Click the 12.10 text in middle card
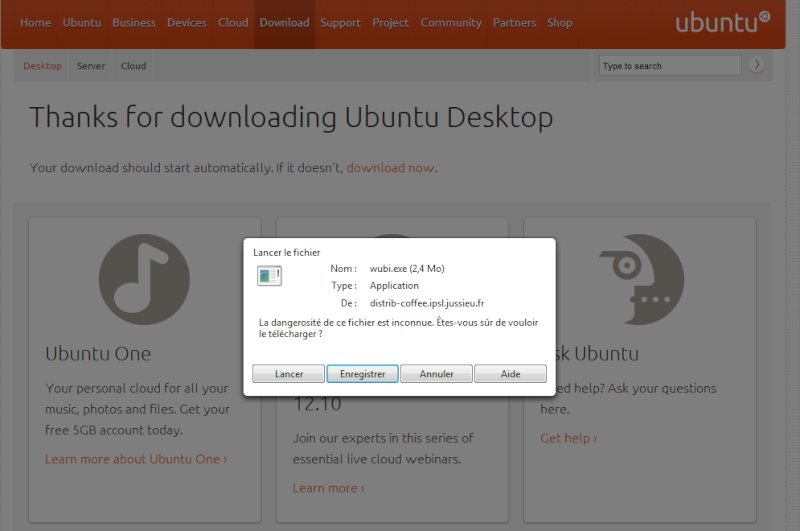The height and width of the screenshot is (531, 800). click(x=317, y=404)
